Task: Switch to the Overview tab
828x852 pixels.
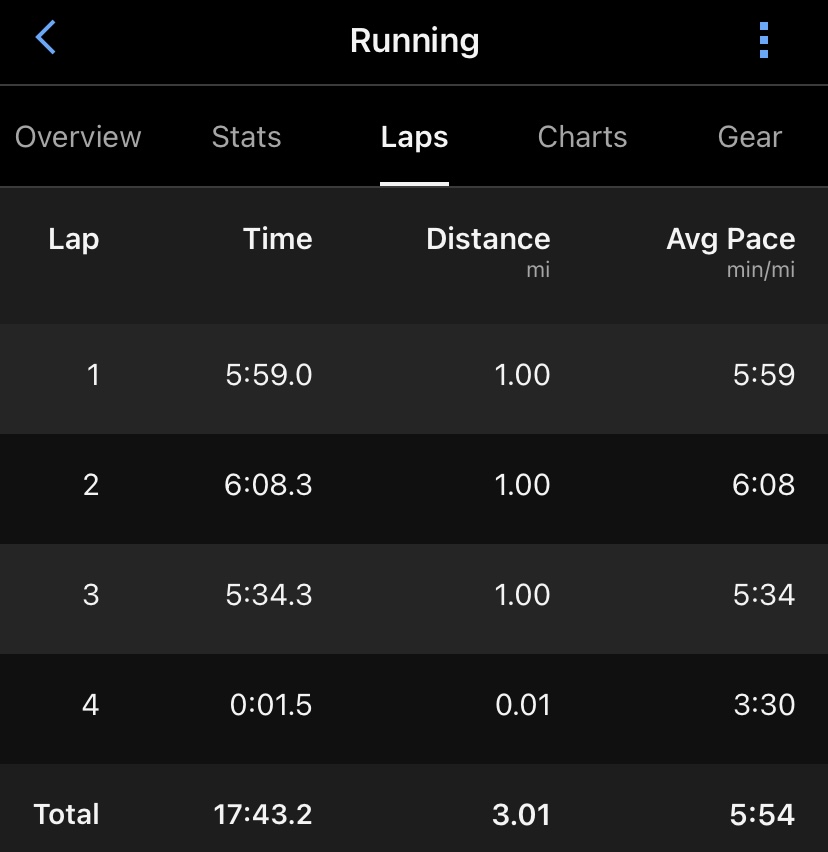Action: [x=78, y=137]
